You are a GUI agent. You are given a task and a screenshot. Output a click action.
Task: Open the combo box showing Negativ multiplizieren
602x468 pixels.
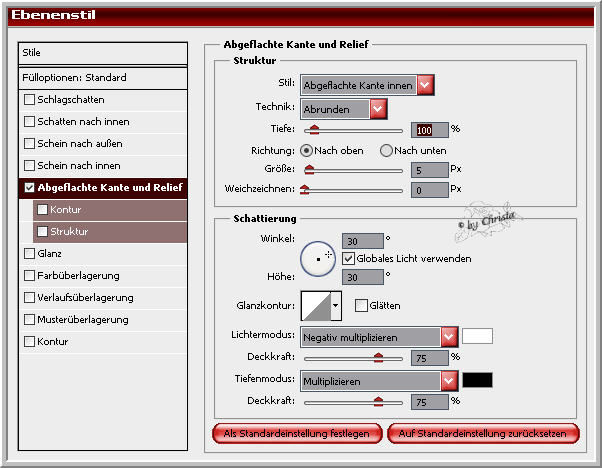click(x=379, y=337)
